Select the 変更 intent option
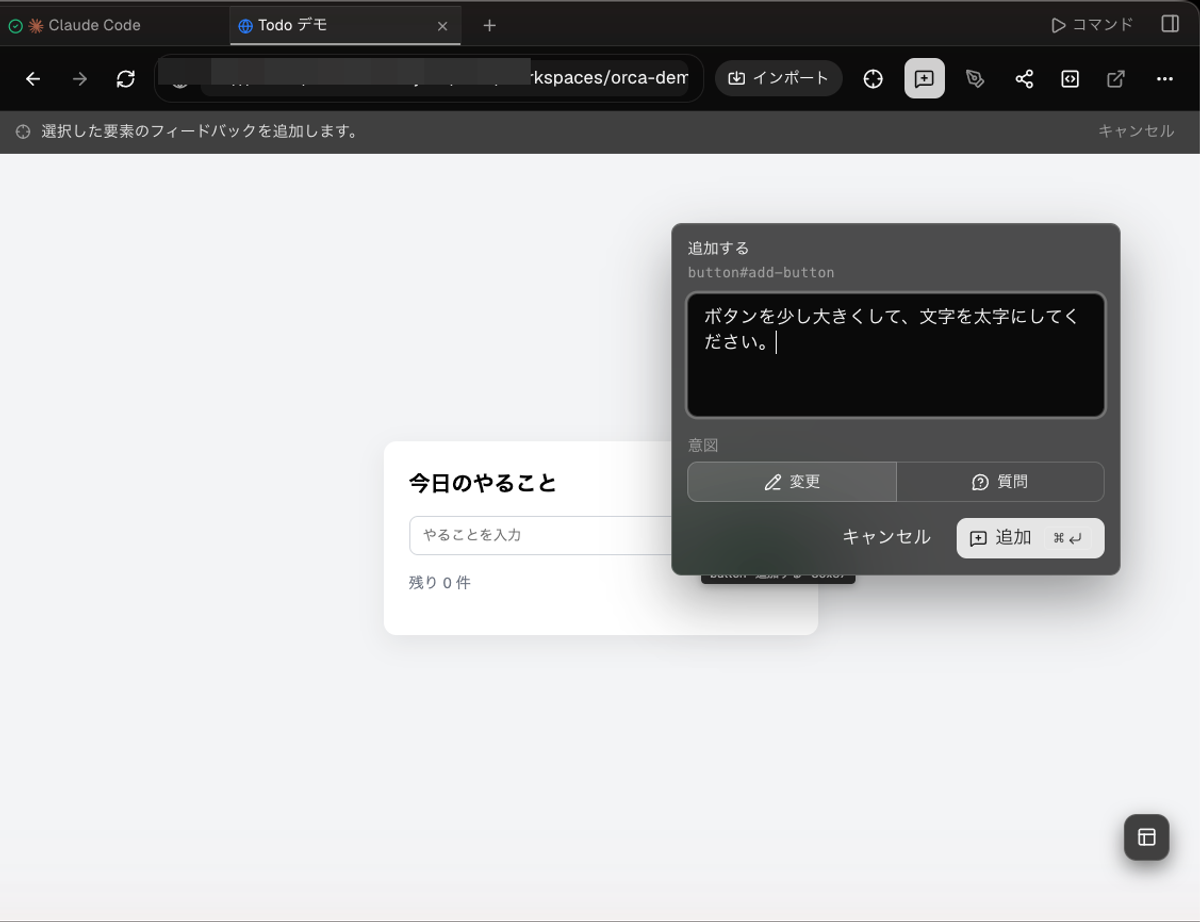The image size is (1200, 922). pyautogui.click(x=792, y=482)
